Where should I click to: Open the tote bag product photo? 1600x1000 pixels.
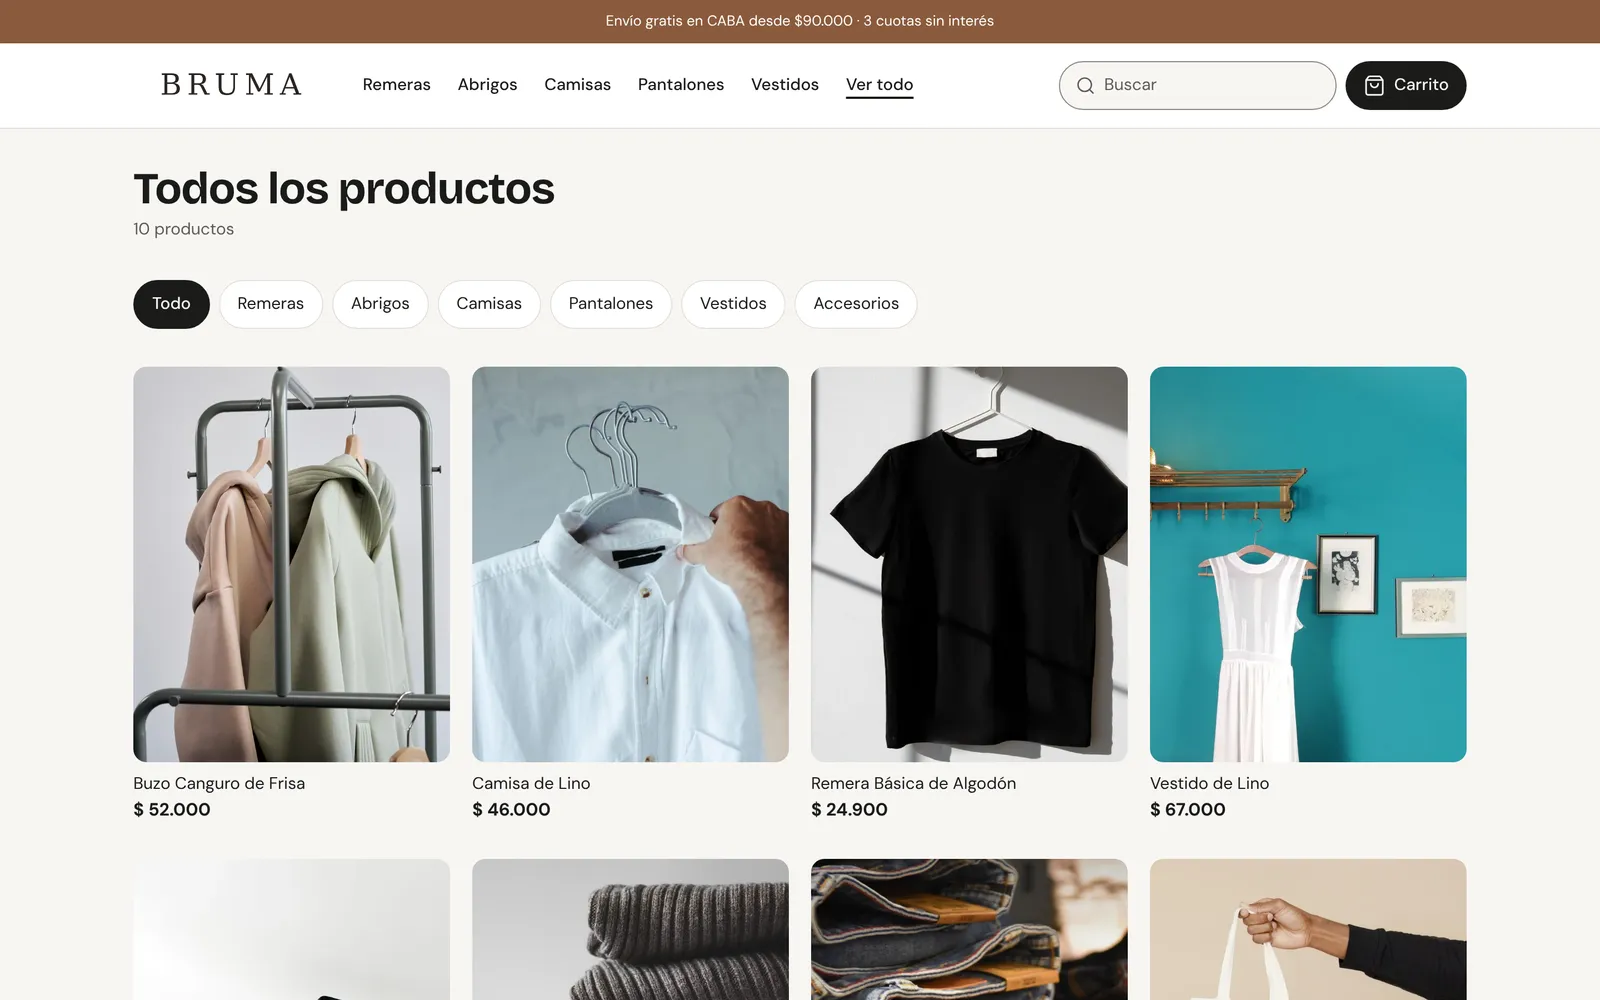pyautogui.click(x=1308, y=929)
